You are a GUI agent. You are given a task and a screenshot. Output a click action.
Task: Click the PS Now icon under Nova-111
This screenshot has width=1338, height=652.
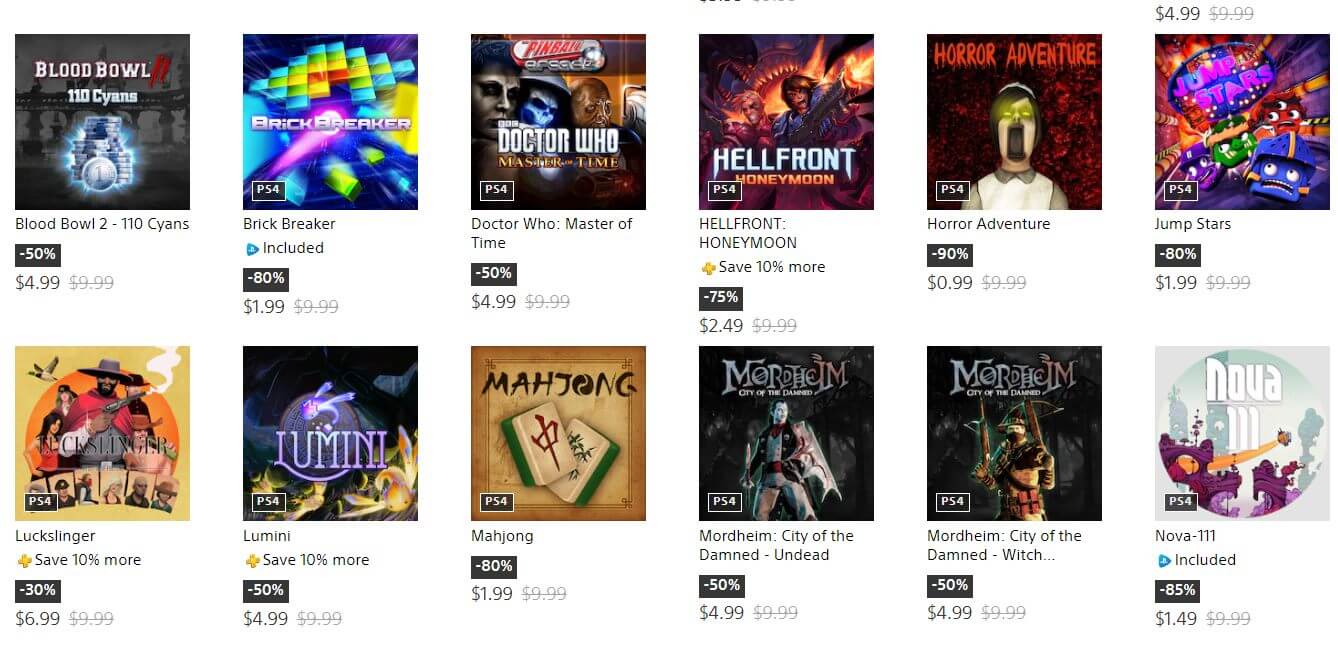[x=1164, y=561]
